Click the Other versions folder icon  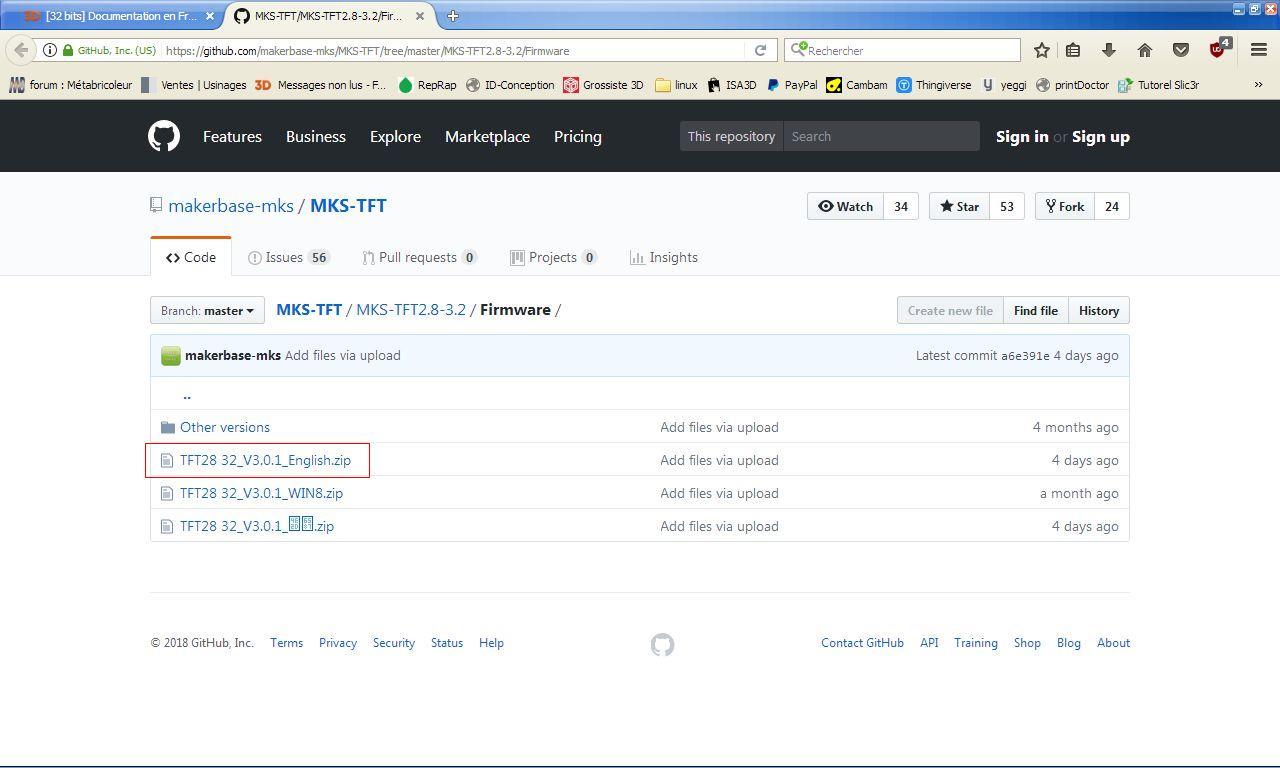tap(168, 427)
